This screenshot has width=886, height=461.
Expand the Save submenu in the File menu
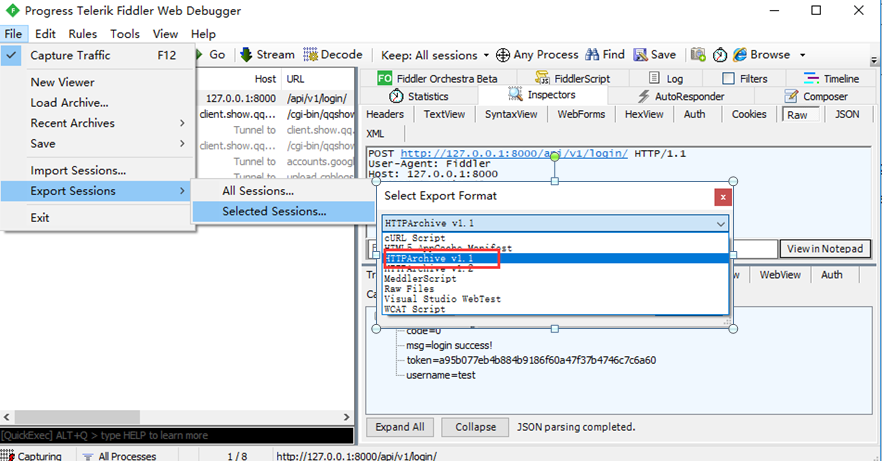coord(98,143)
